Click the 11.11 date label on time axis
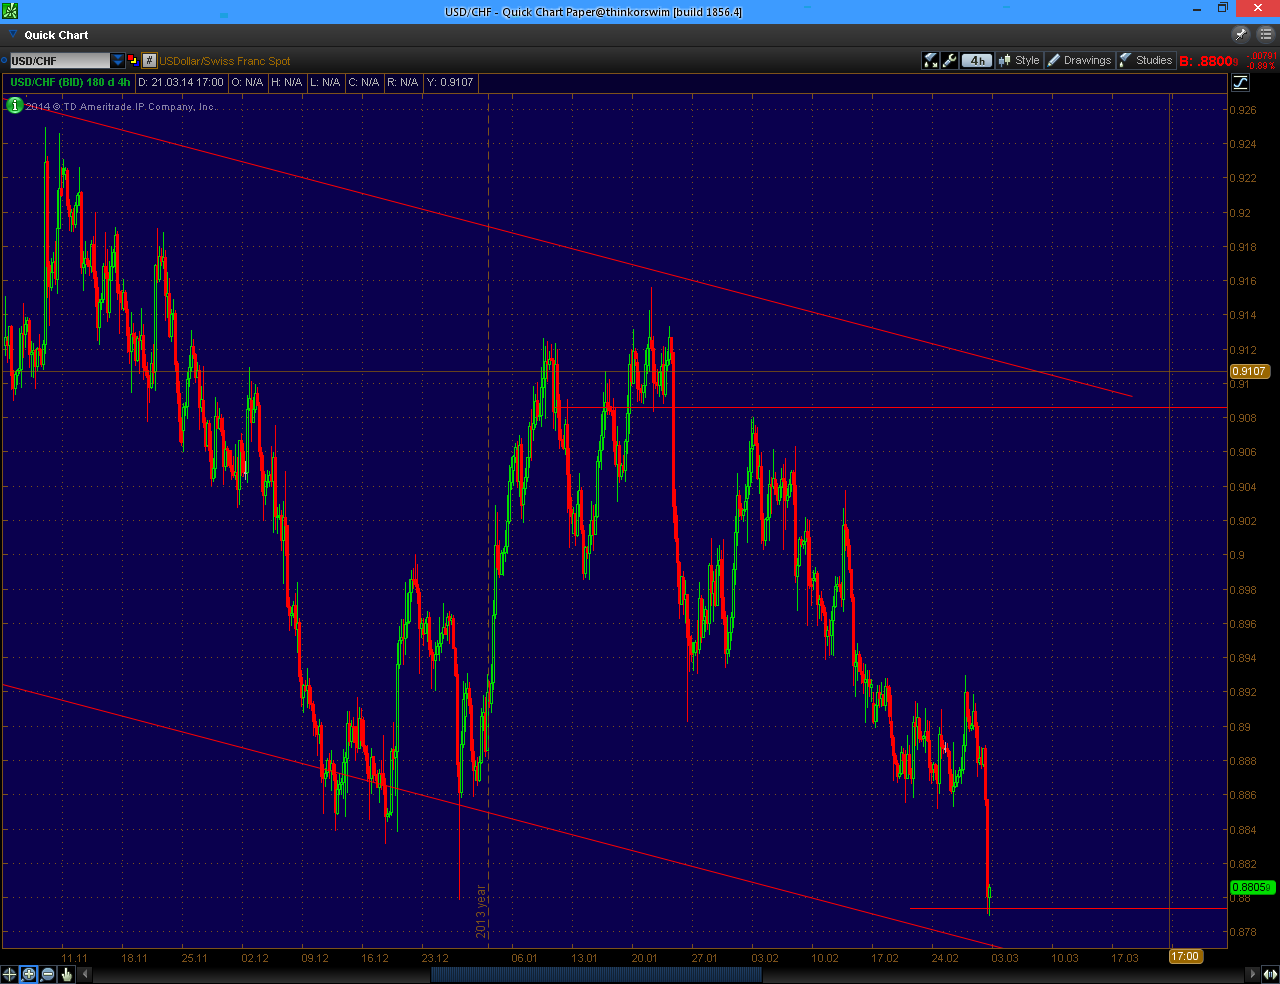1280x984 pixels. tap(75, 957)
